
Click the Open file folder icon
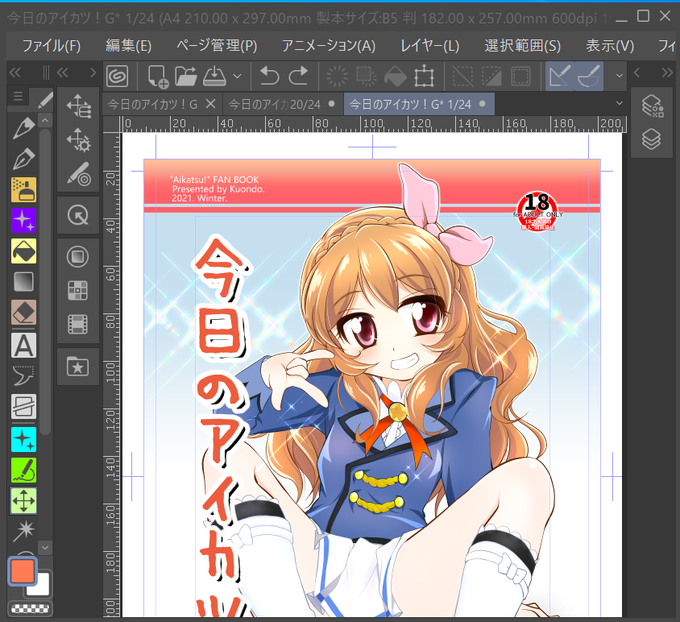pyautogui.click(x=186, y=76)
